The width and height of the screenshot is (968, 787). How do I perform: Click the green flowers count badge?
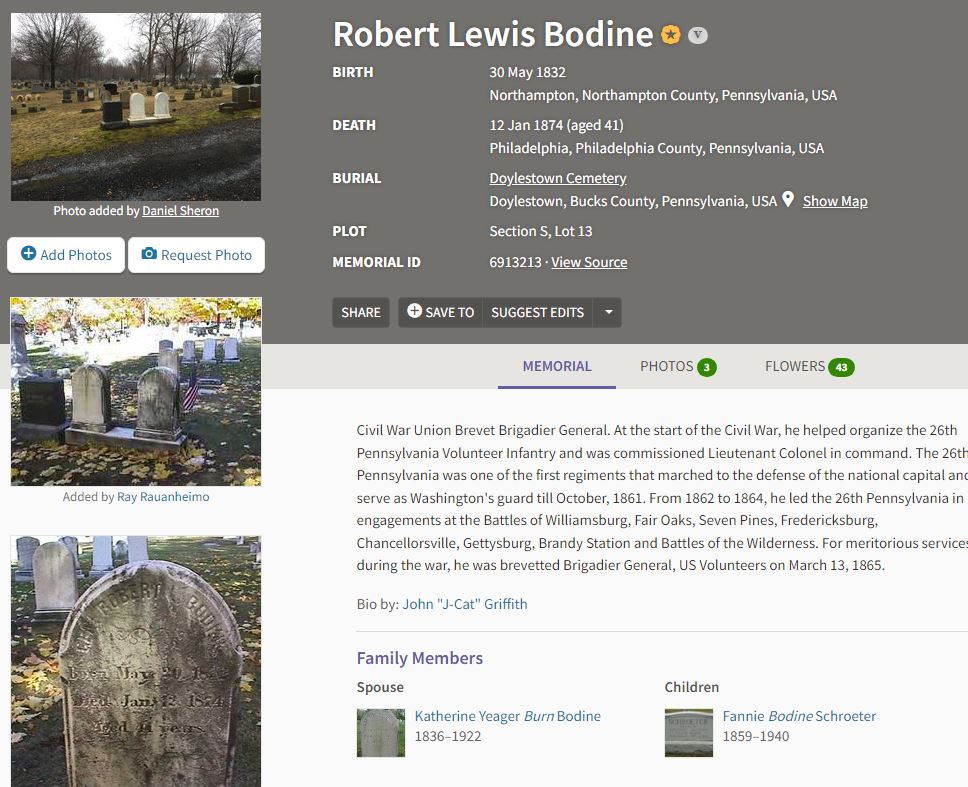pyautogui.click(x=841, y=368)
